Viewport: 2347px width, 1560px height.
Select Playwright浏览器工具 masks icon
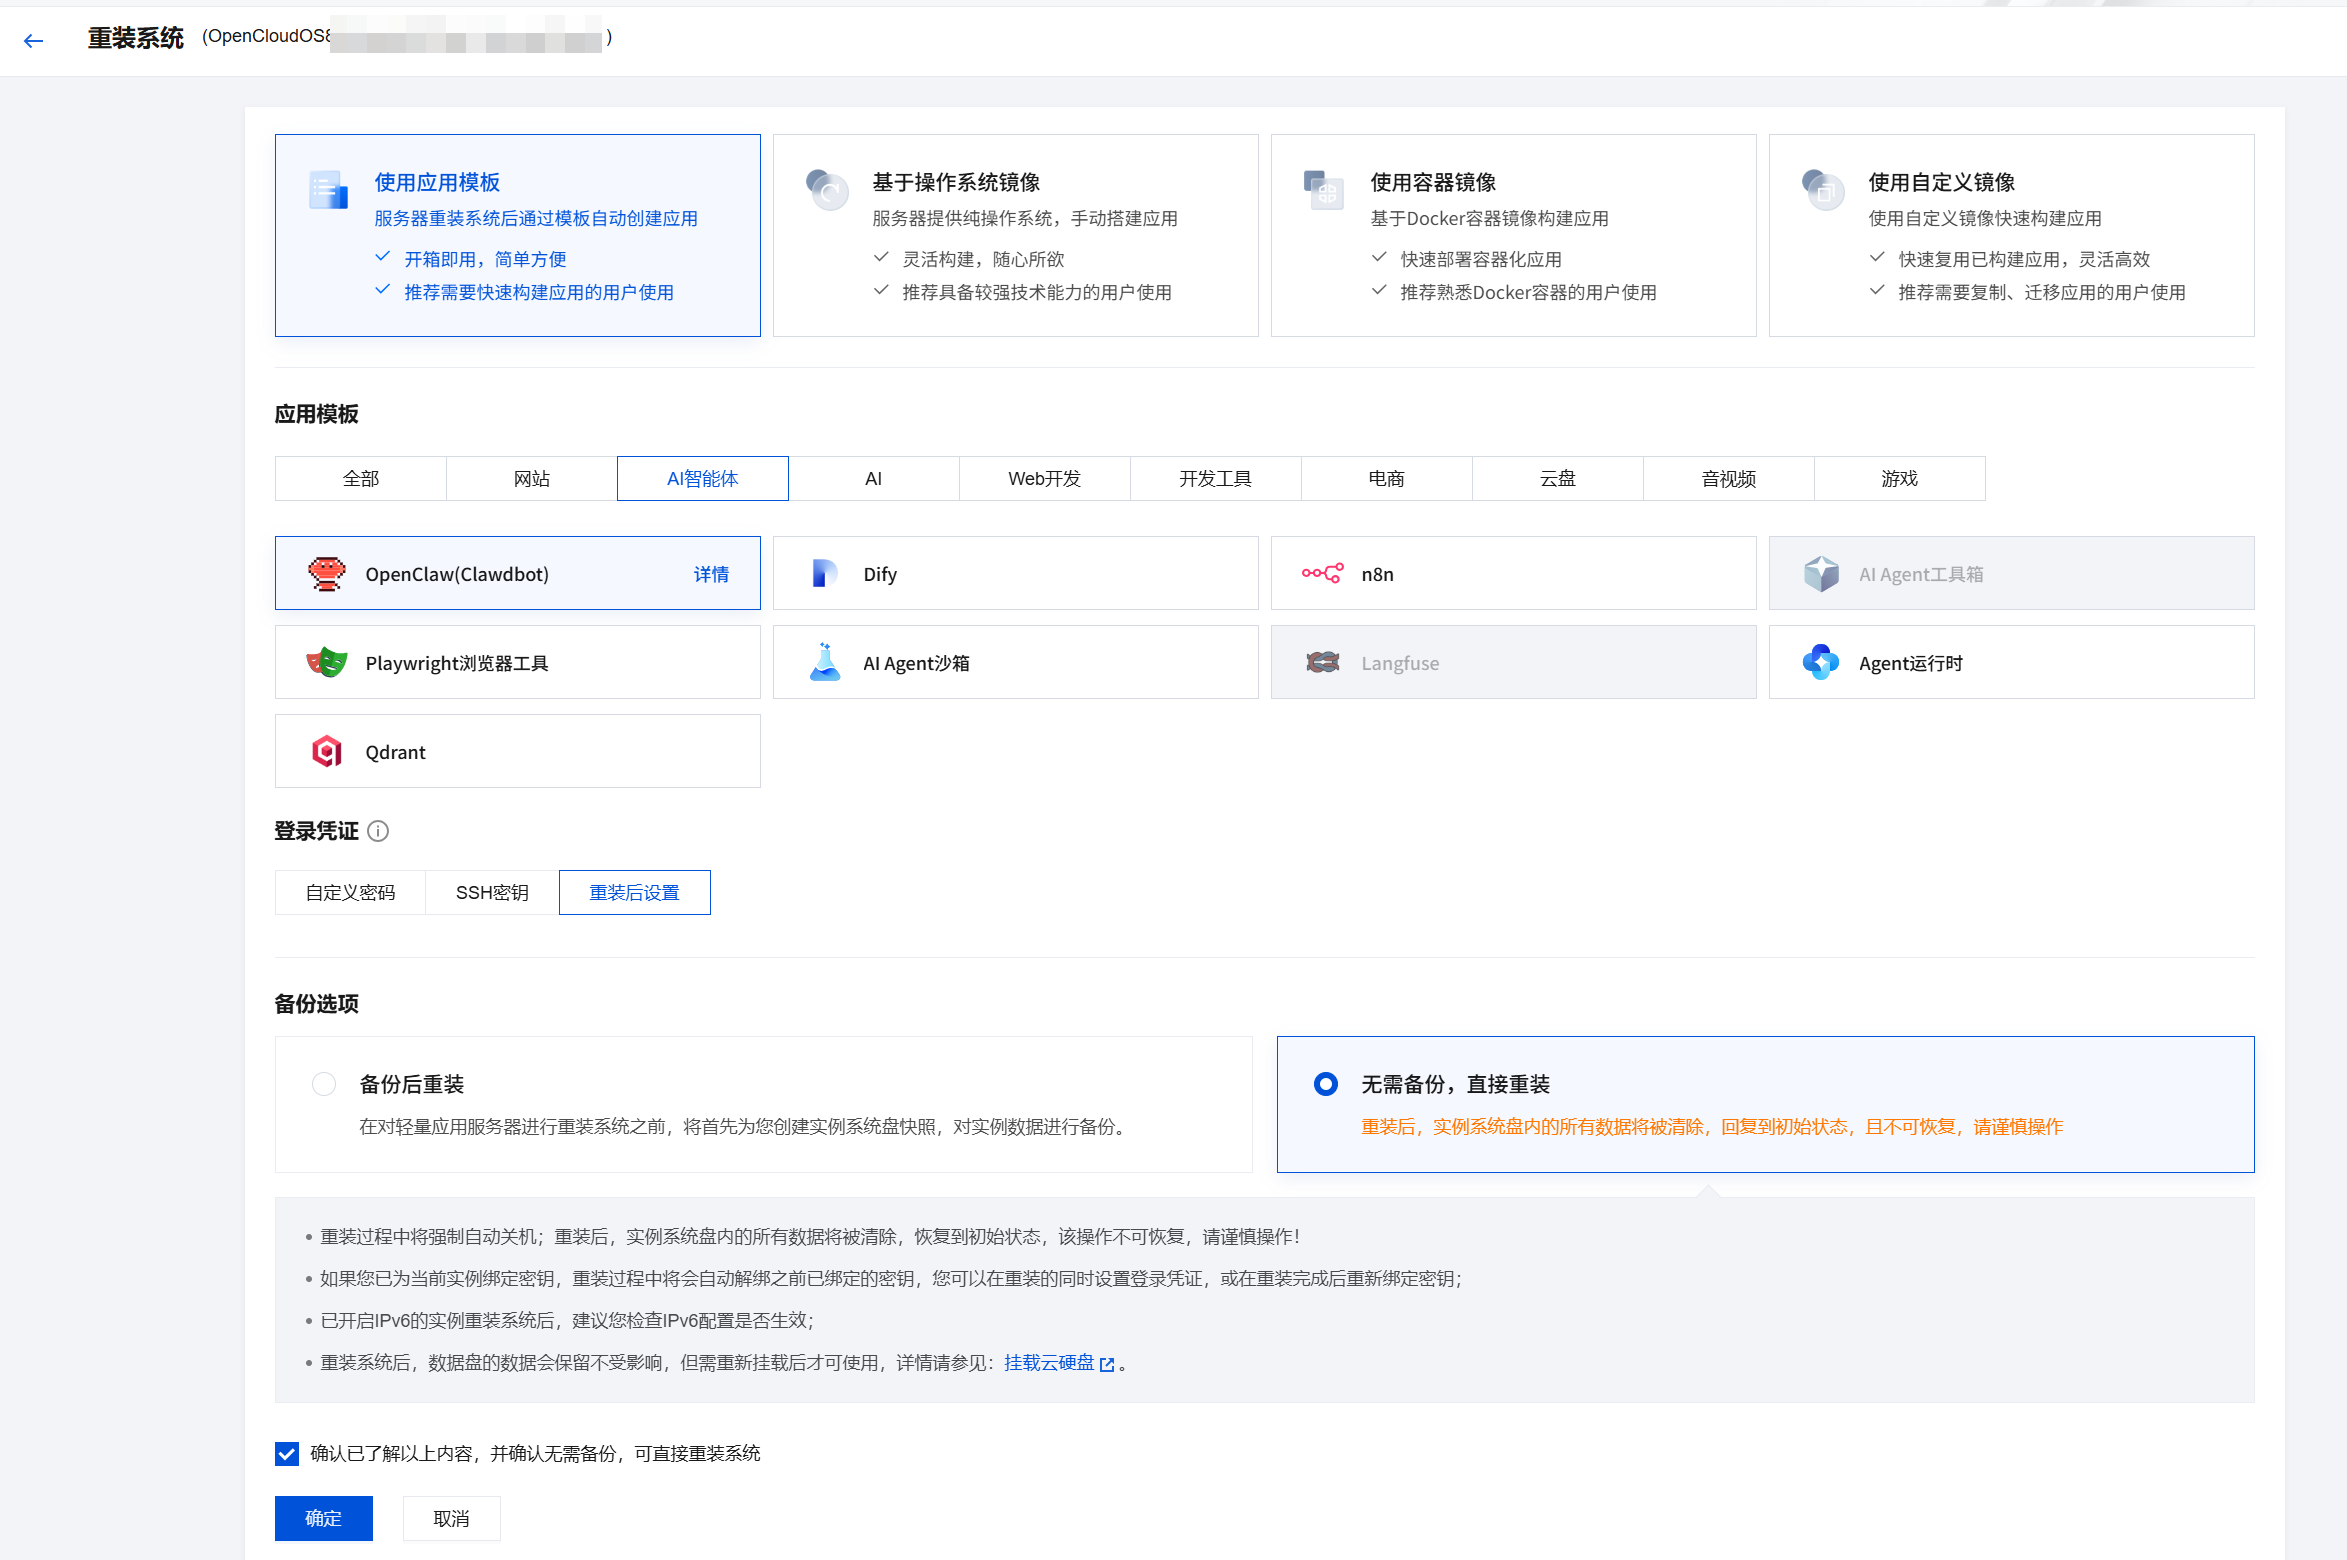point(326,663)
